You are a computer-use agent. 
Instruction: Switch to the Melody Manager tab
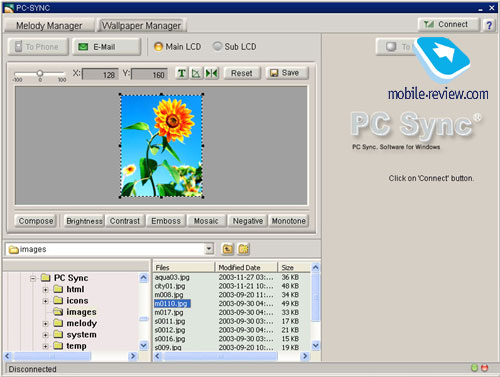49,26
